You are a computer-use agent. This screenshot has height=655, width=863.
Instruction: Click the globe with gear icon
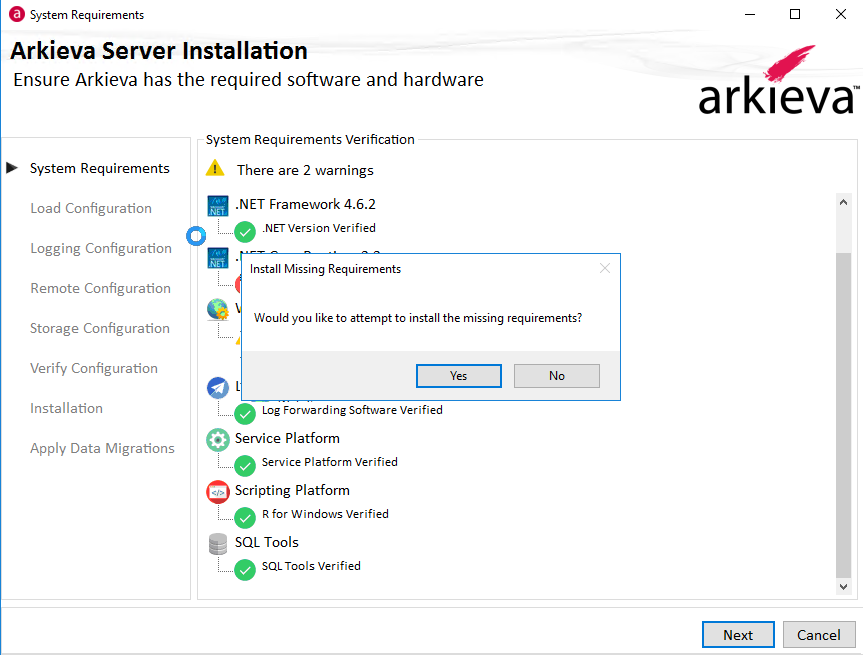[217, 309]
